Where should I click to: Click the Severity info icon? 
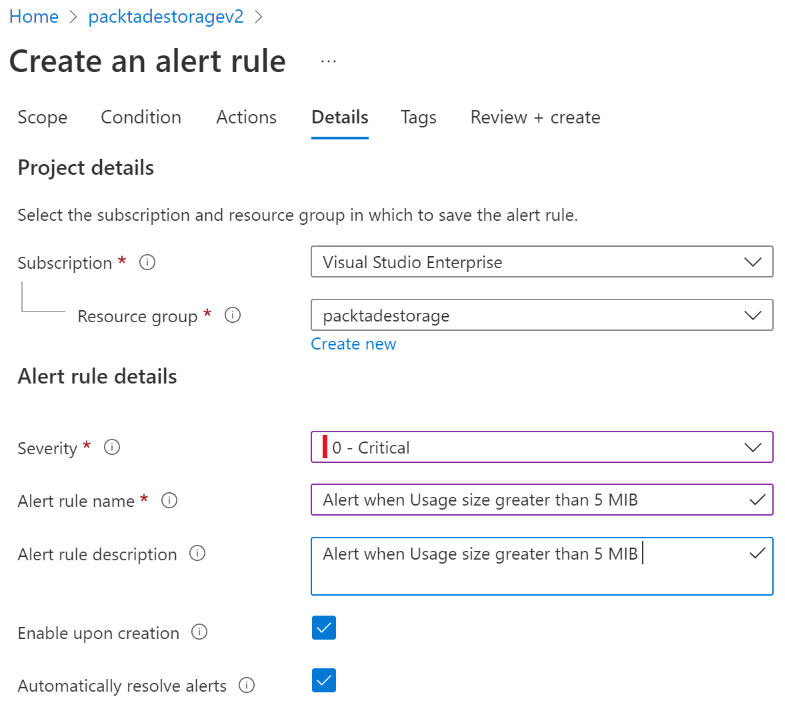coord(112,448)
